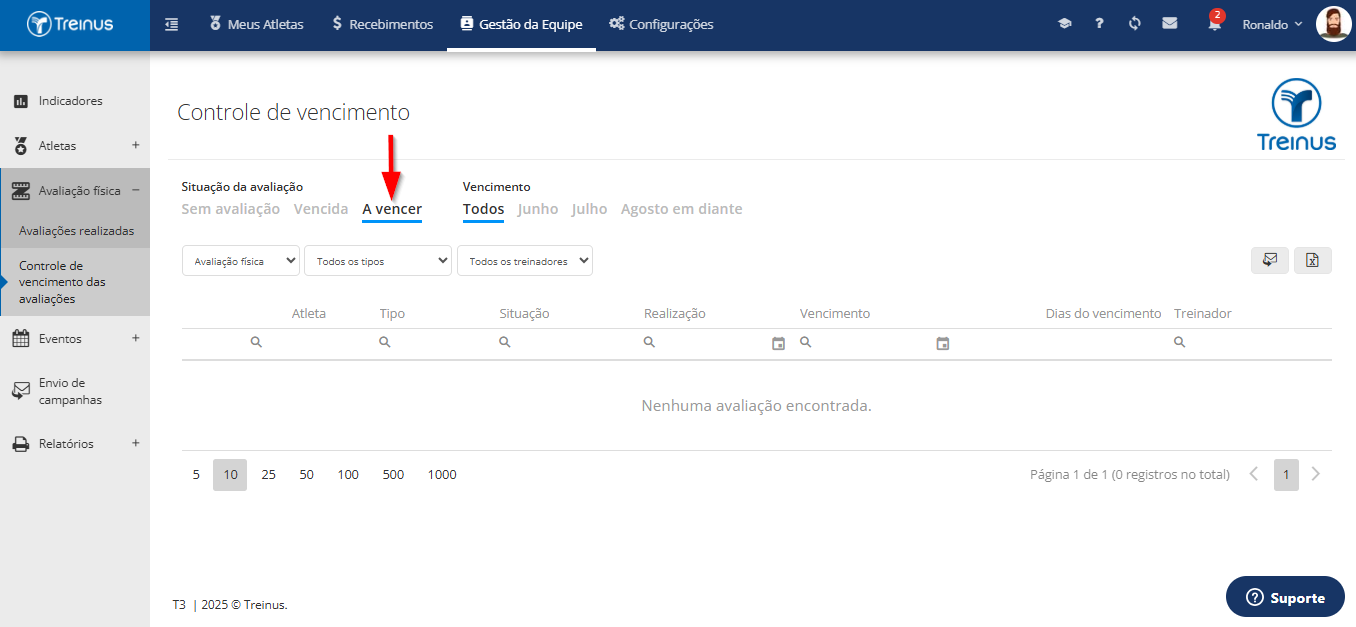
Task: Show 1000 records per page
Action: click(442, 475)
